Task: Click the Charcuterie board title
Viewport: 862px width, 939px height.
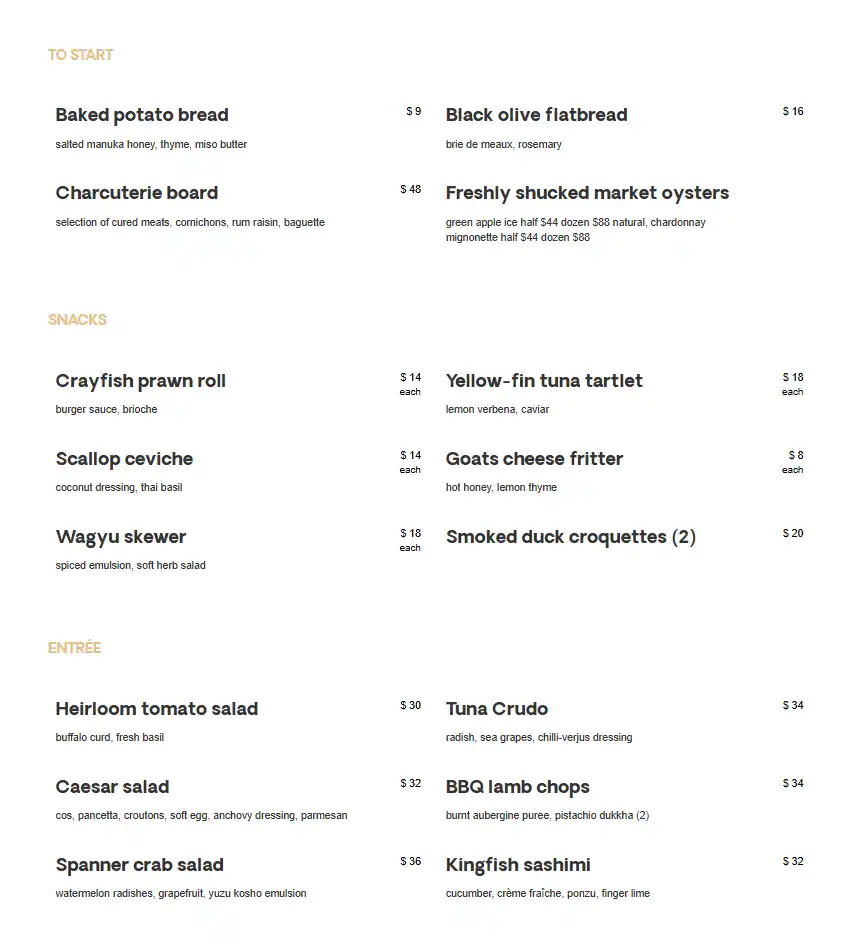Action: [x=137, y=193]
